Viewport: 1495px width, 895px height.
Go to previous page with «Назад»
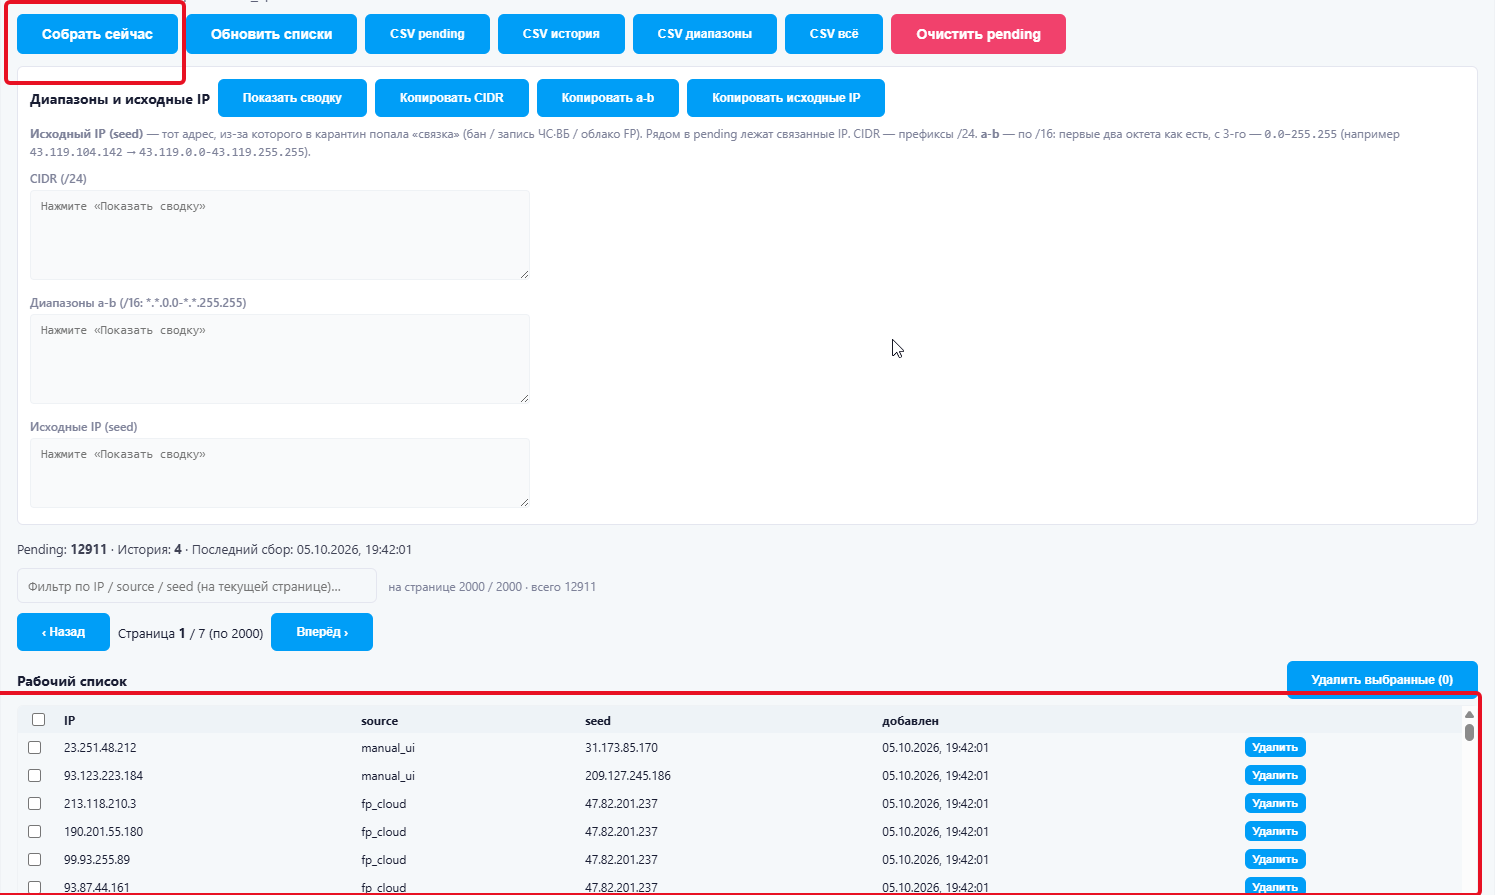point(63,632)
